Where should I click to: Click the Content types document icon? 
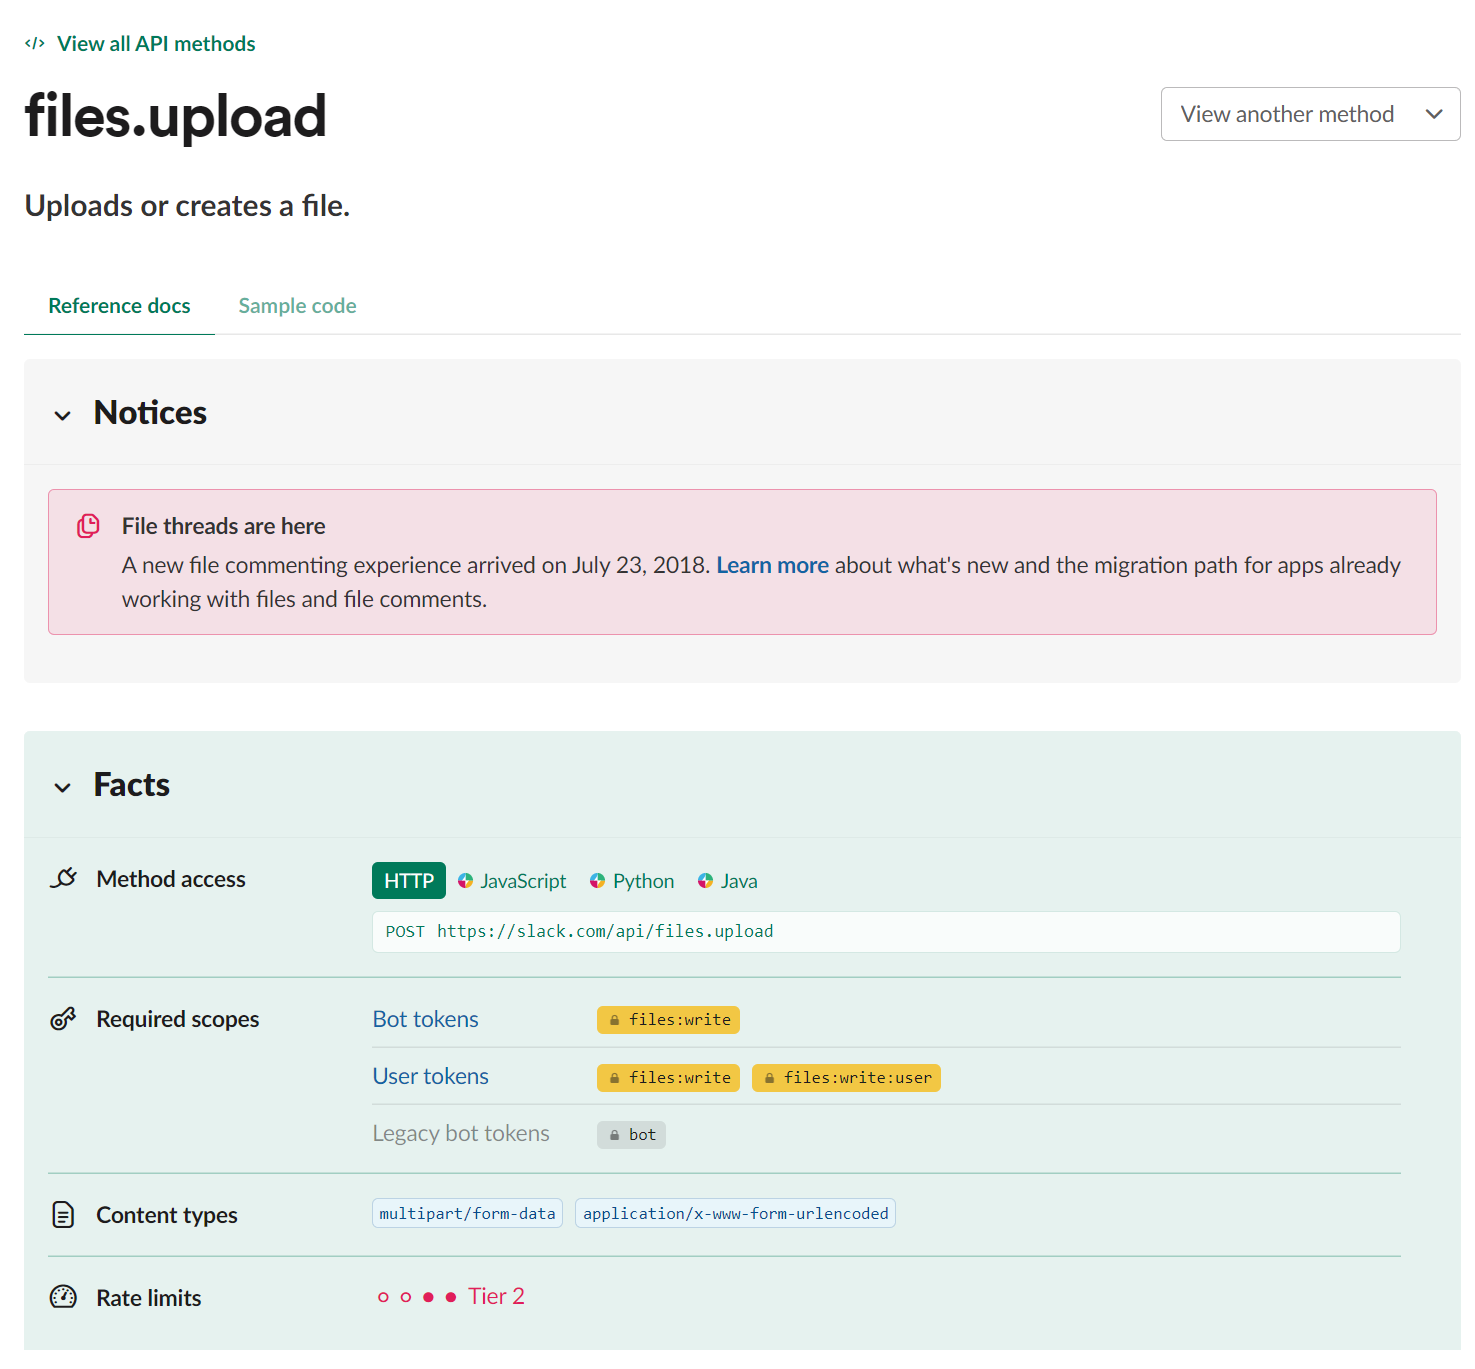pyautogui.click(x=63, y=1215)
